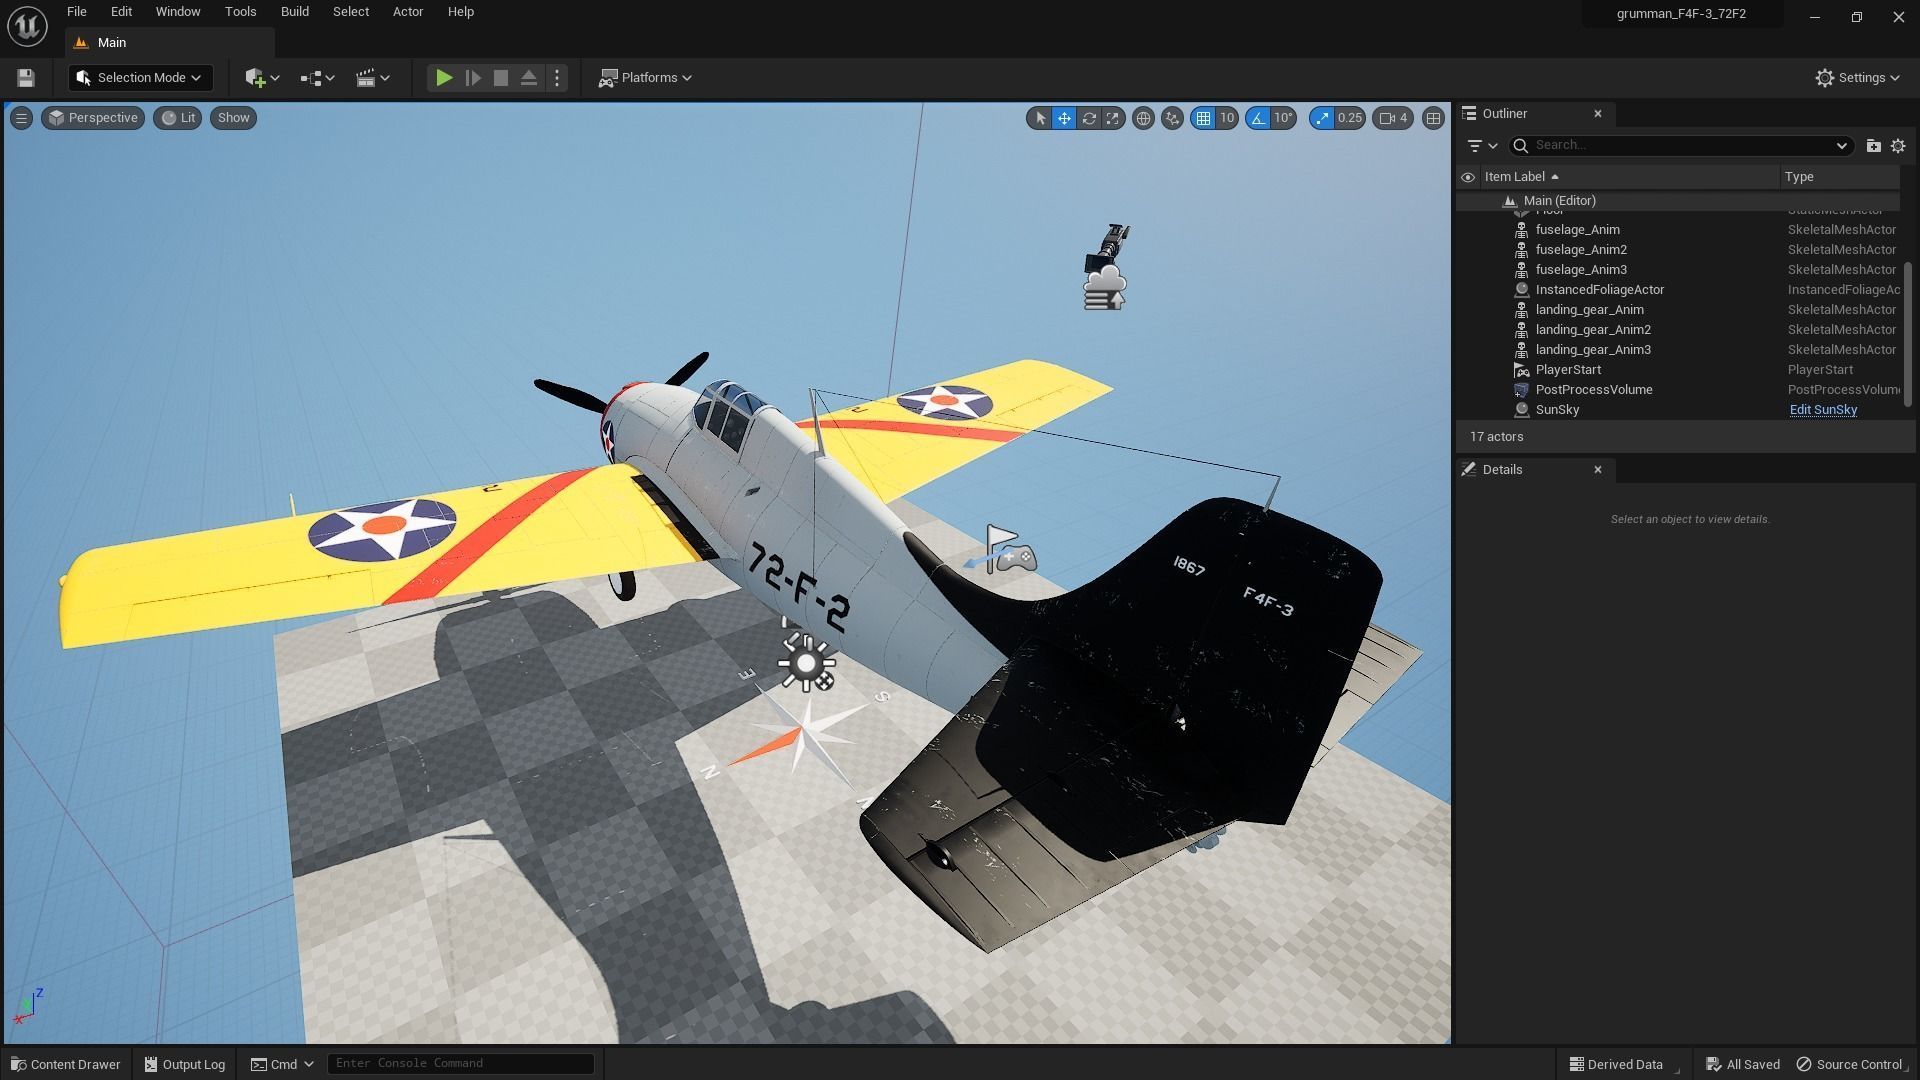The image size is (1920, 1080).
Task: Choose the rotate tool
Action: click(x=1088, y=118)
